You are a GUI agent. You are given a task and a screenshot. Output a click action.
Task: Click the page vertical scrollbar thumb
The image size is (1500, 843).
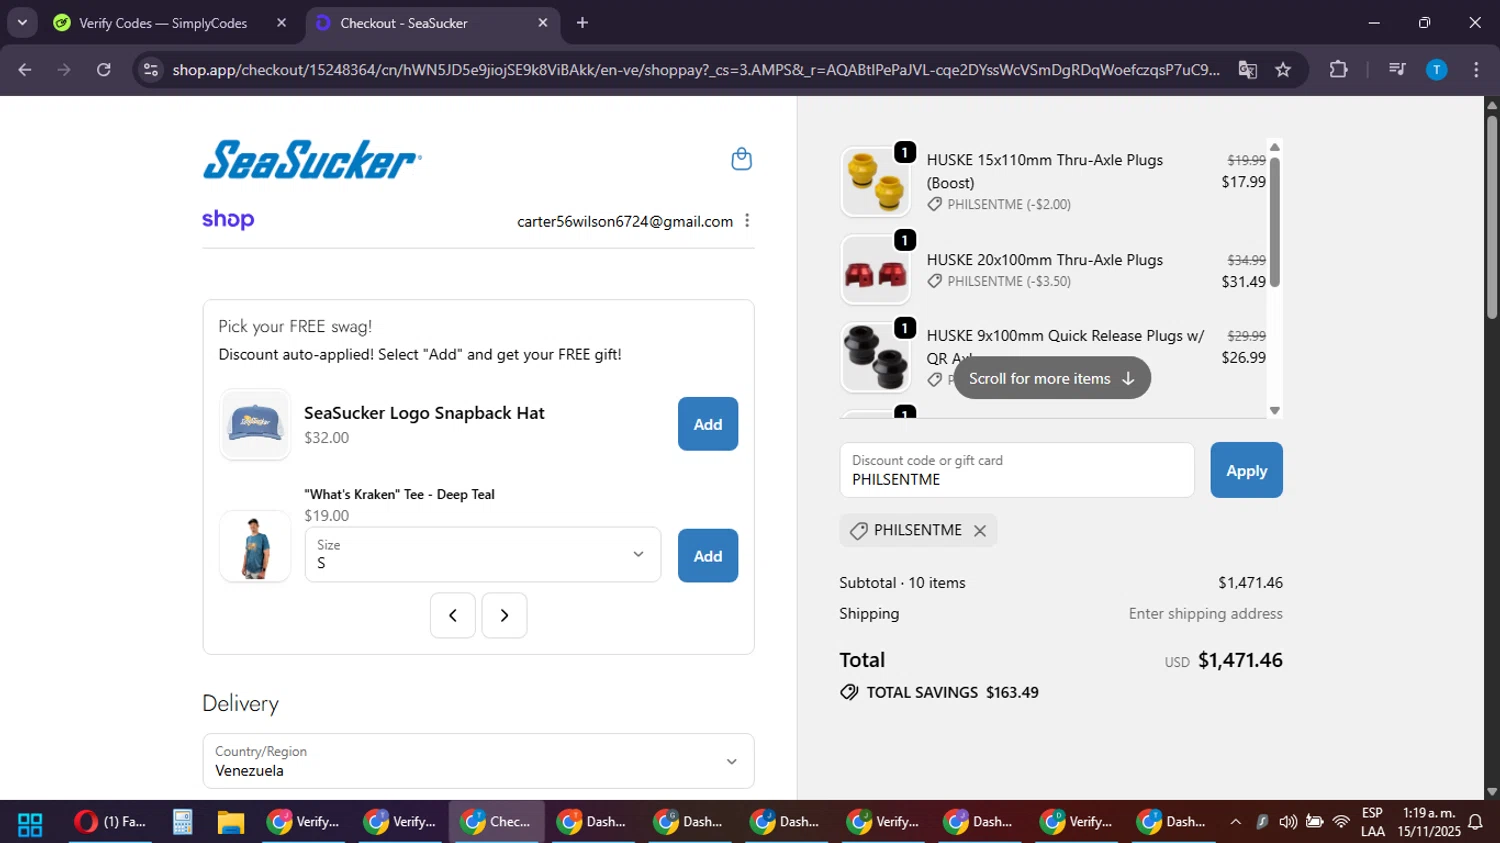coord(1491,215)
